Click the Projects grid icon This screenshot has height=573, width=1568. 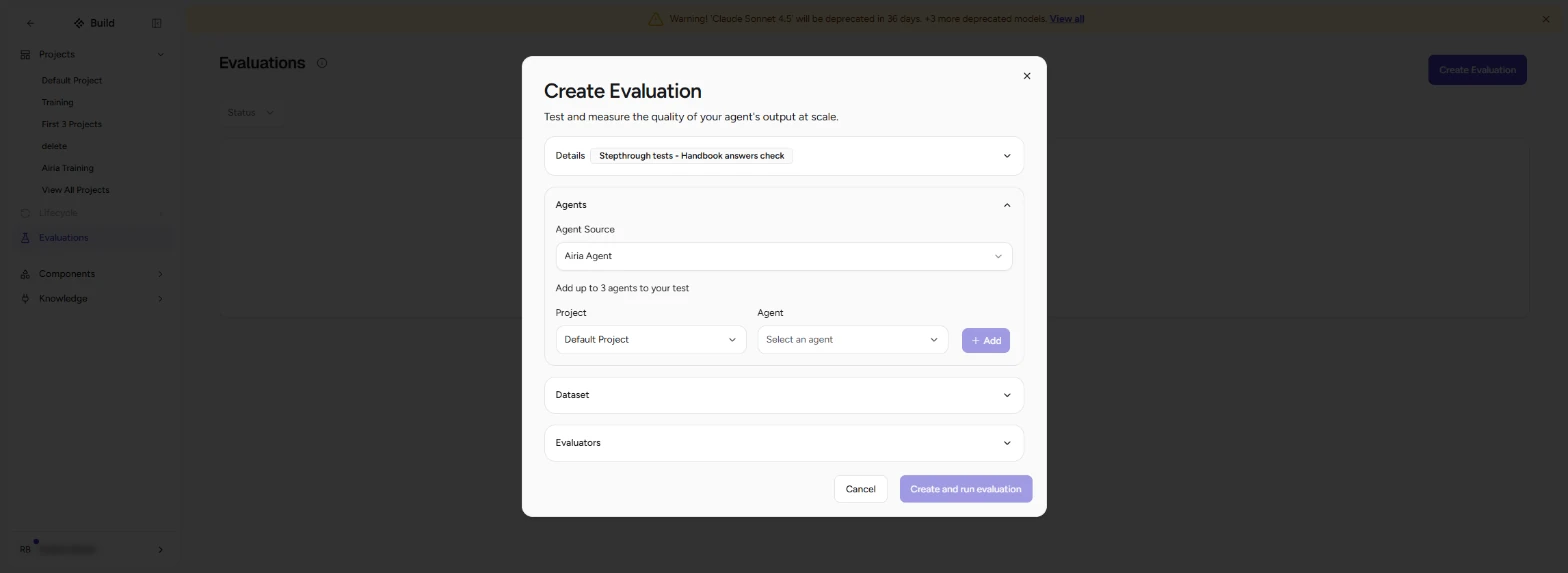25,55
